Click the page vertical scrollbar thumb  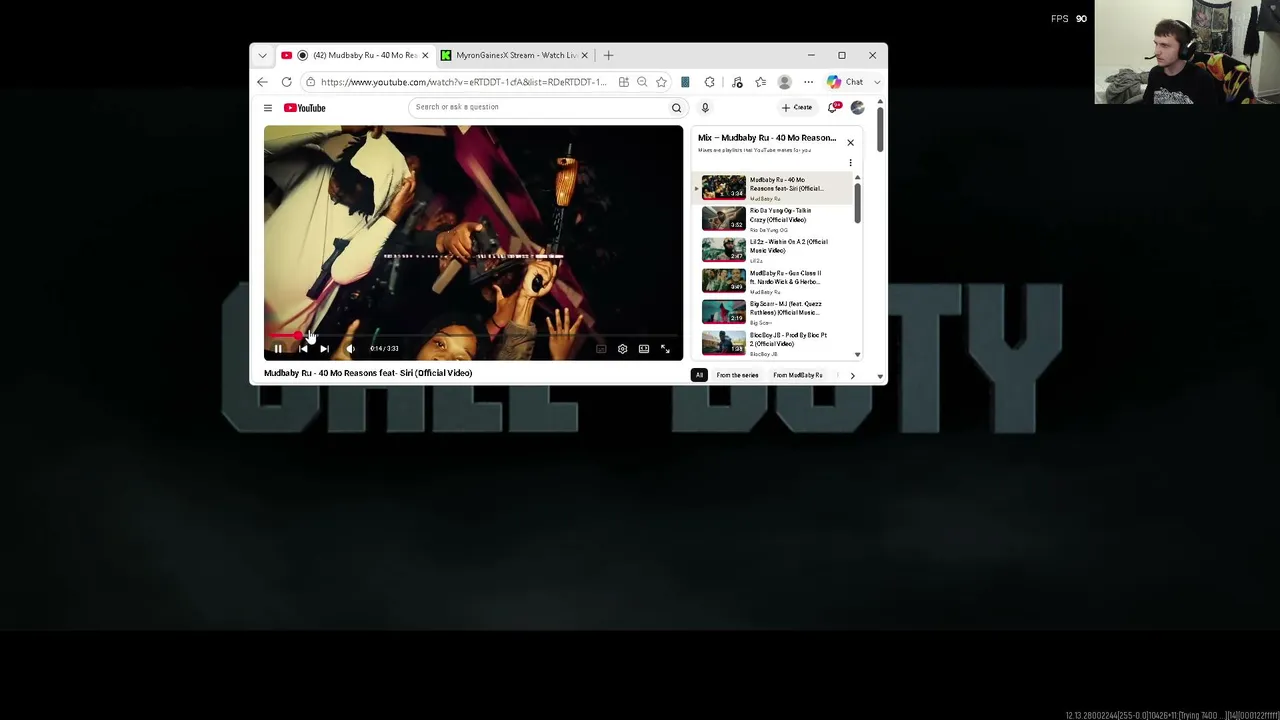pyautogui.click(x=880, y=130)
